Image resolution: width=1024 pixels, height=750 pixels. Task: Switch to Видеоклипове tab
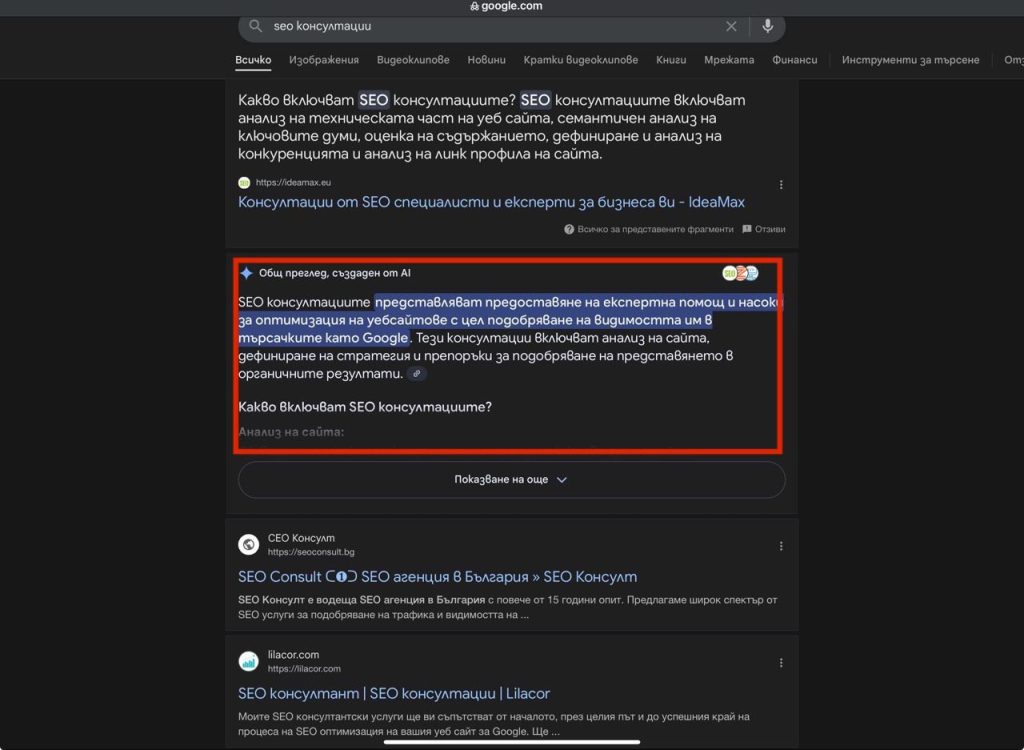[x=413, y=59]
